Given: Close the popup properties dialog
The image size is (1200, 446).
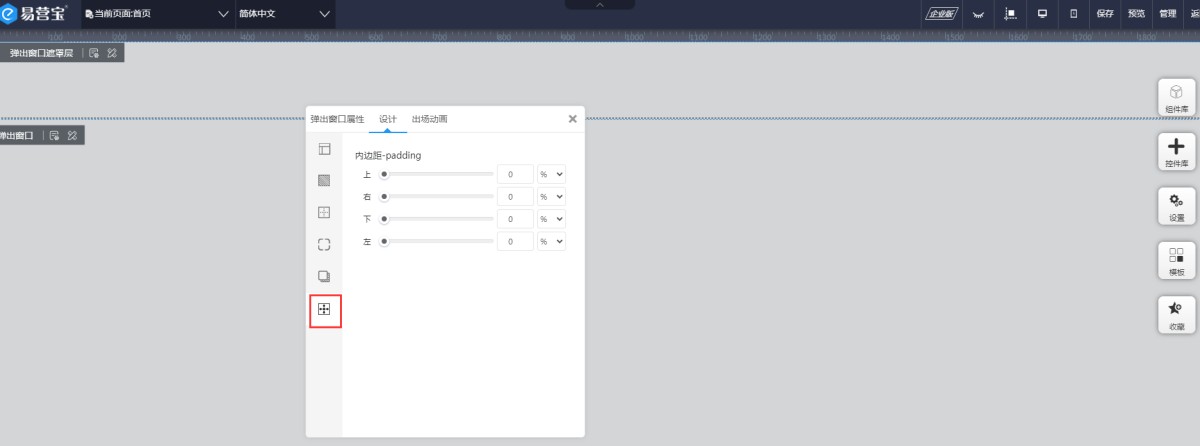Looking at the screenshot, I should (572, 119).
